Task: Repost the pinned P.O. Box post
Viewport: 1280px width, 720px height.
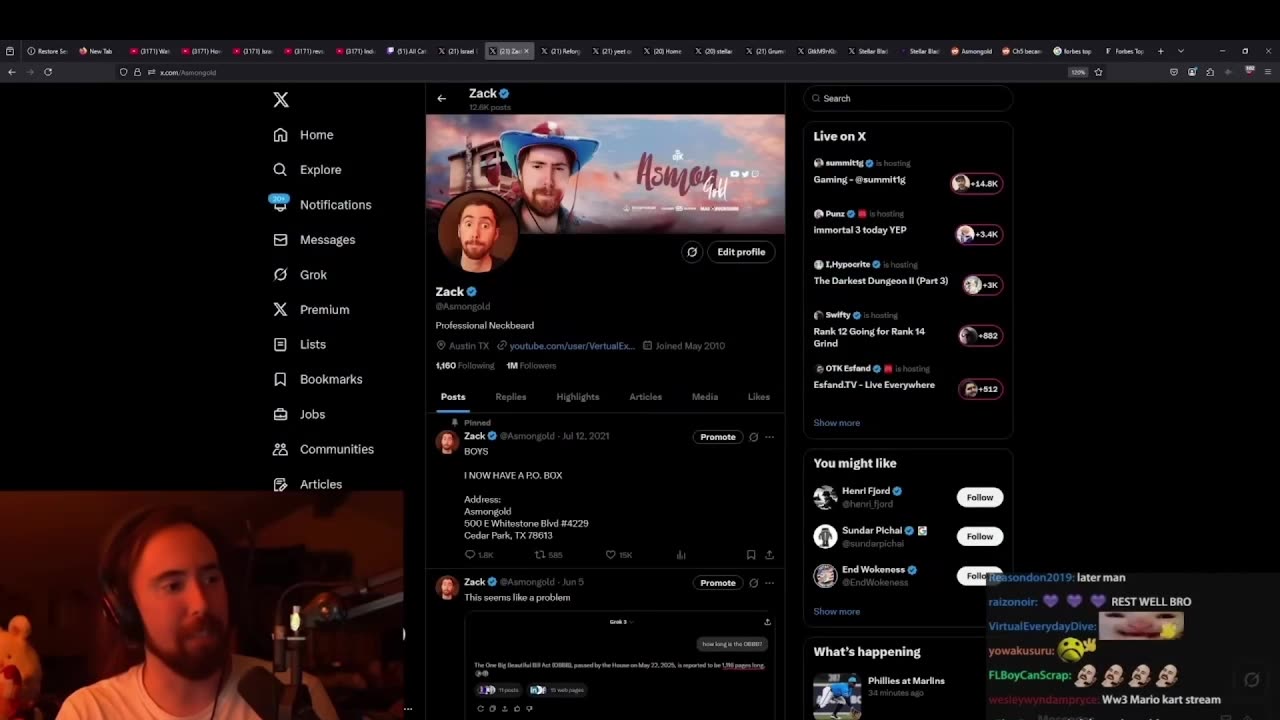Action: click(x=540, y=555)
